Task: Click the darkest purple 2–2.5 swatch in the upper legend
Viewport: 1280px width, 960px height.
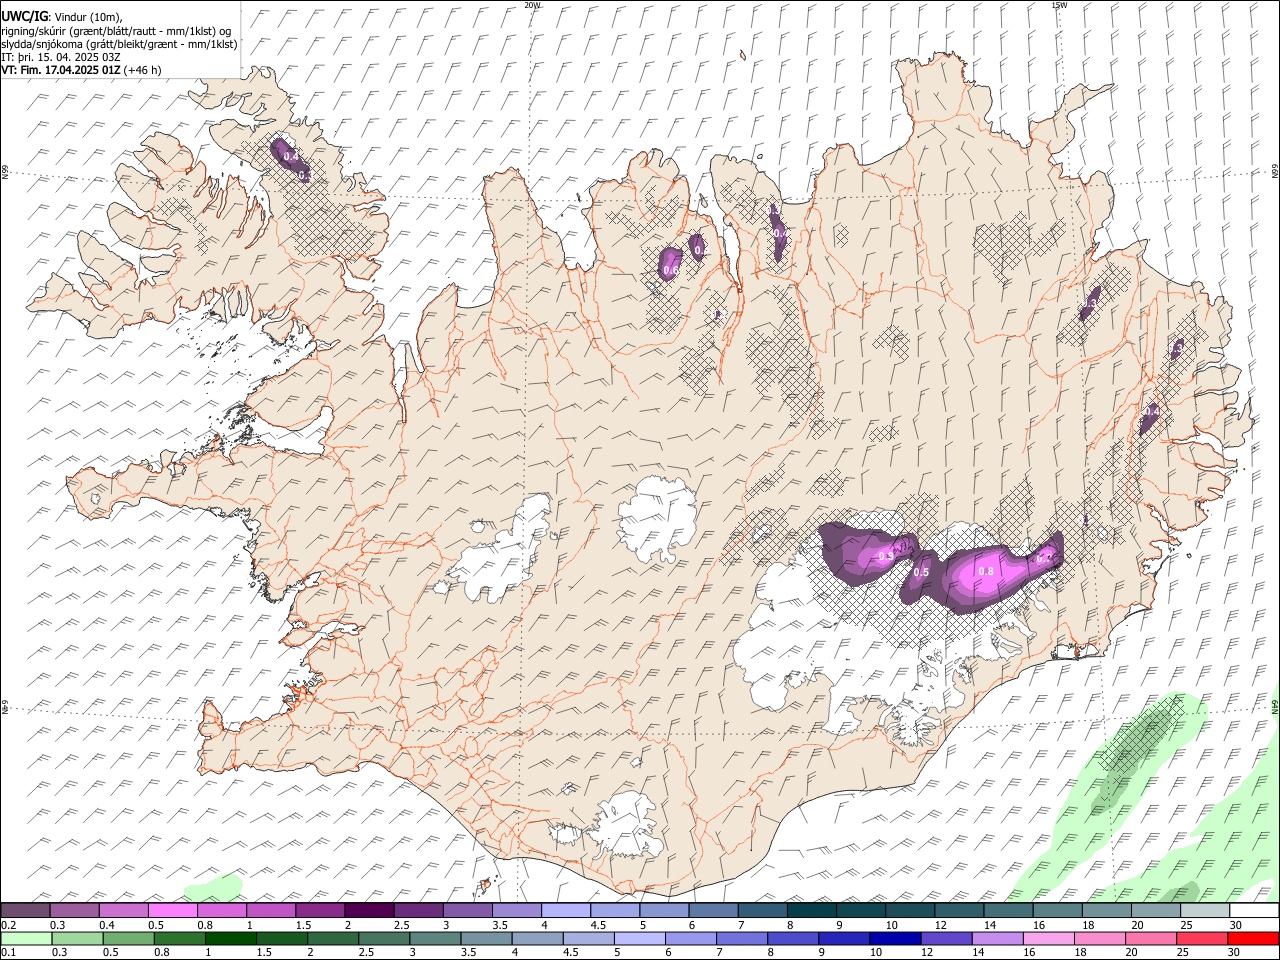Action: 368,911
